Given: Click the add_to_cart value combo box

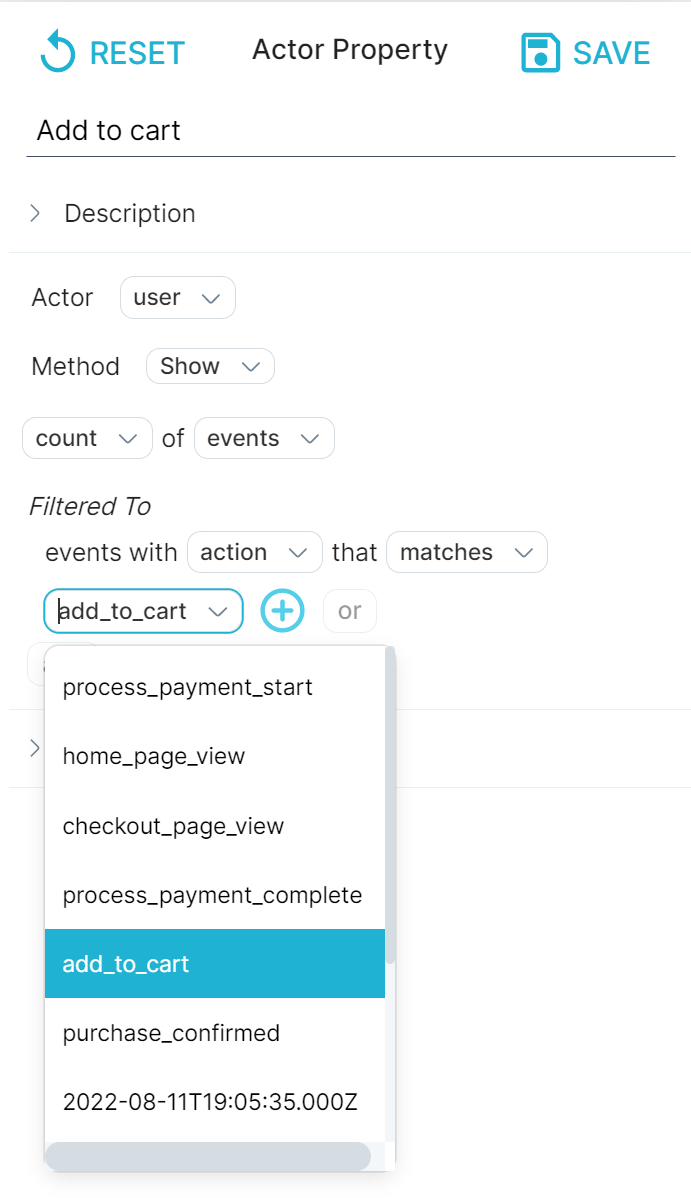Looking at the screenshot, I should click(144, 610).
